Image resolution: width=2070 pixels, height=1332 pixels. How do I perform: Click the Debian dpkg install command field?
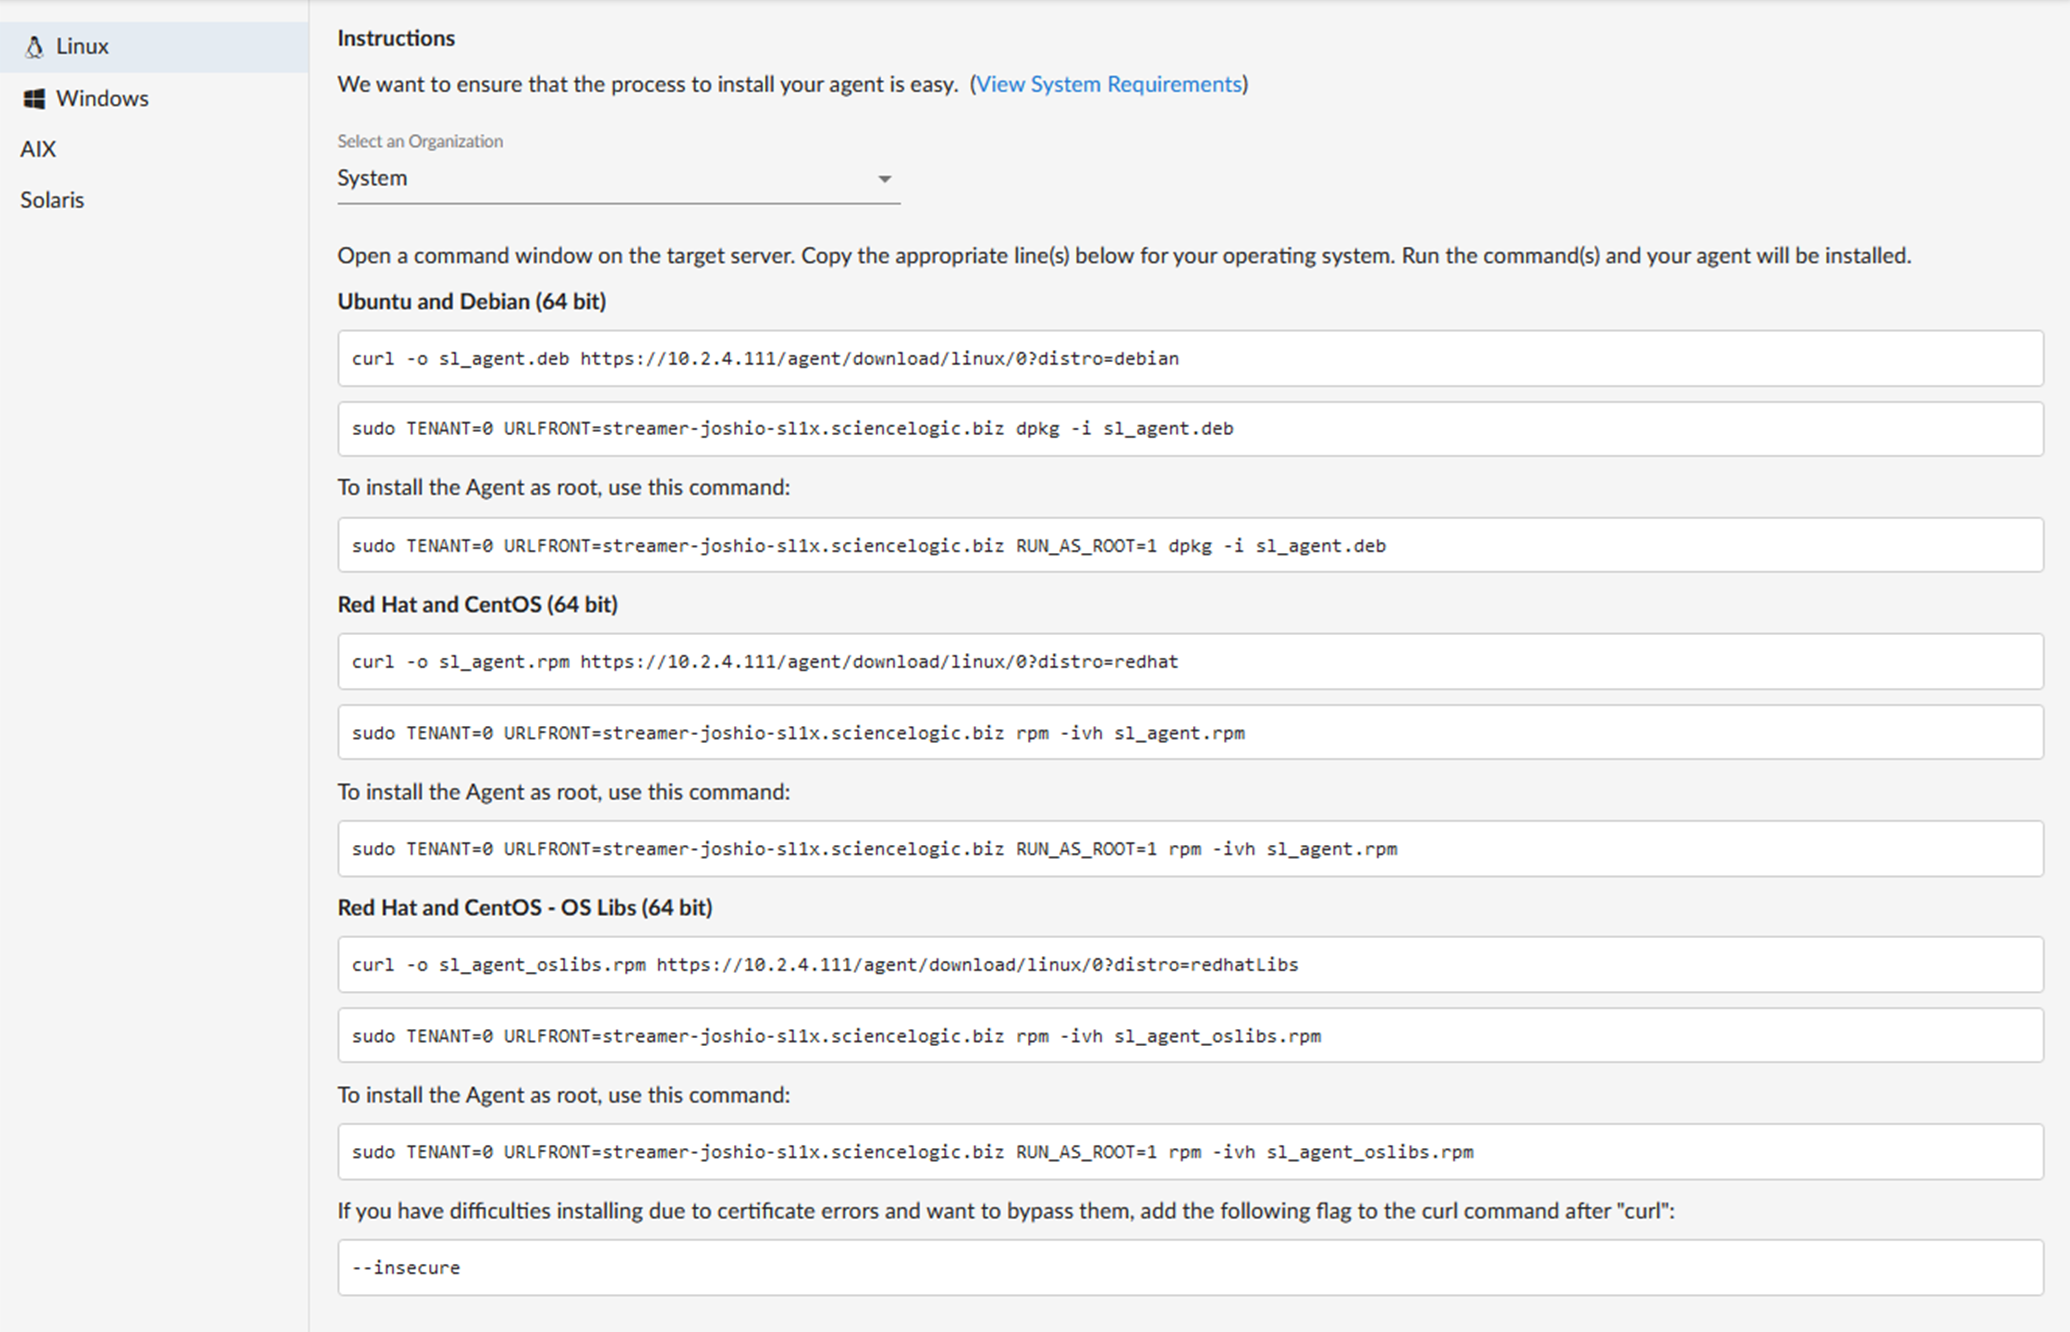tap(1190, 429)
